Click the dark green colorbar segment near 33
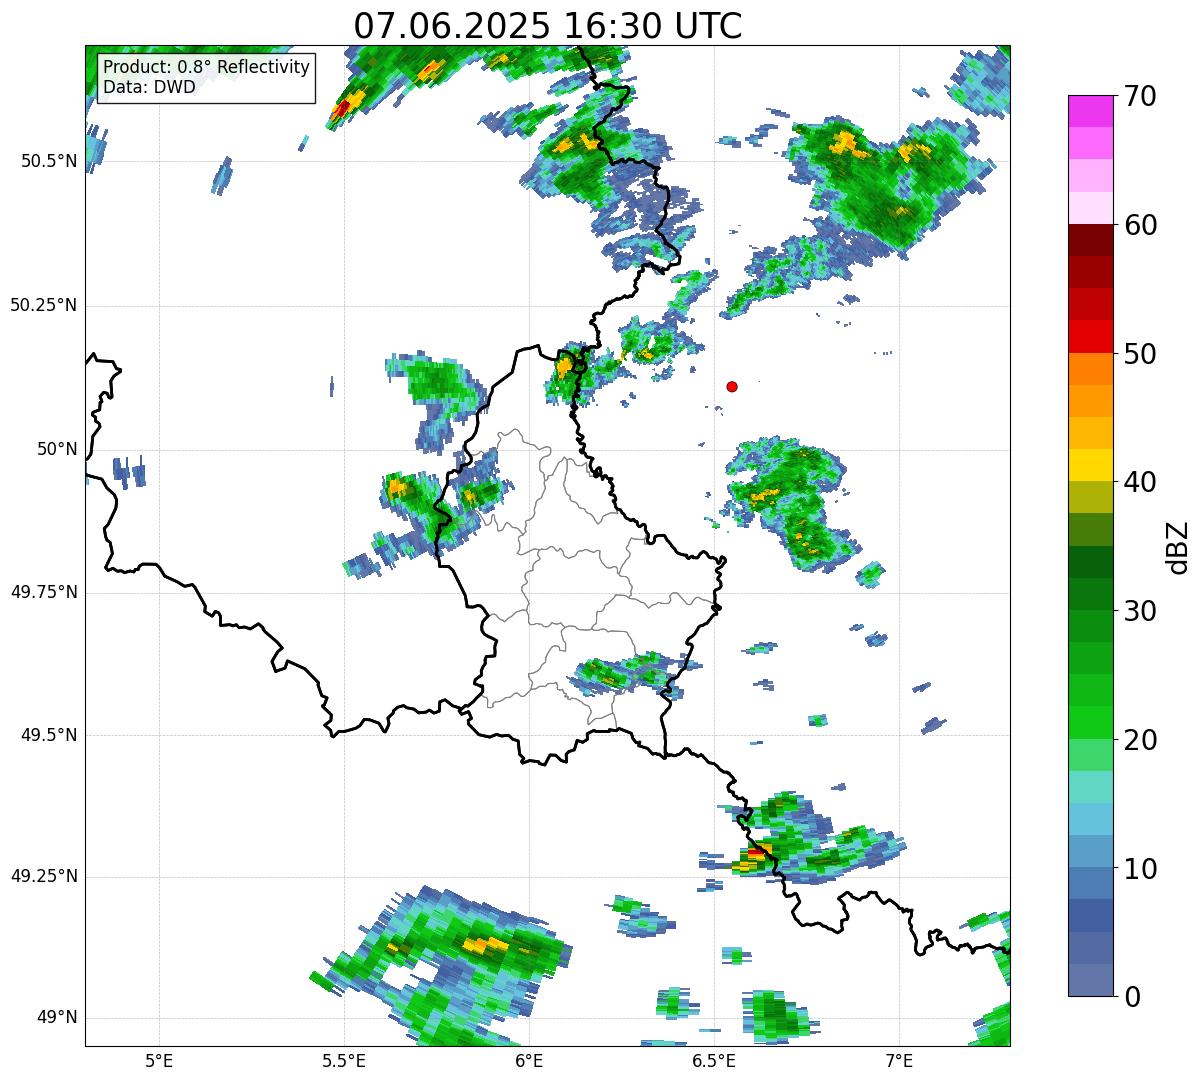 coord(1090,562)
